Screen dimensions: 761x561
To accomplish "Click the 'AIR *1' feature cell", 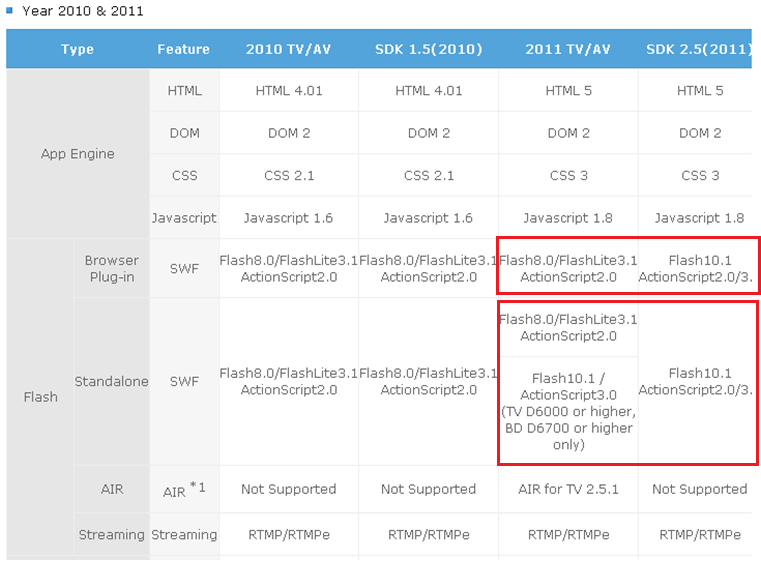I will click(x=184, y=489).
